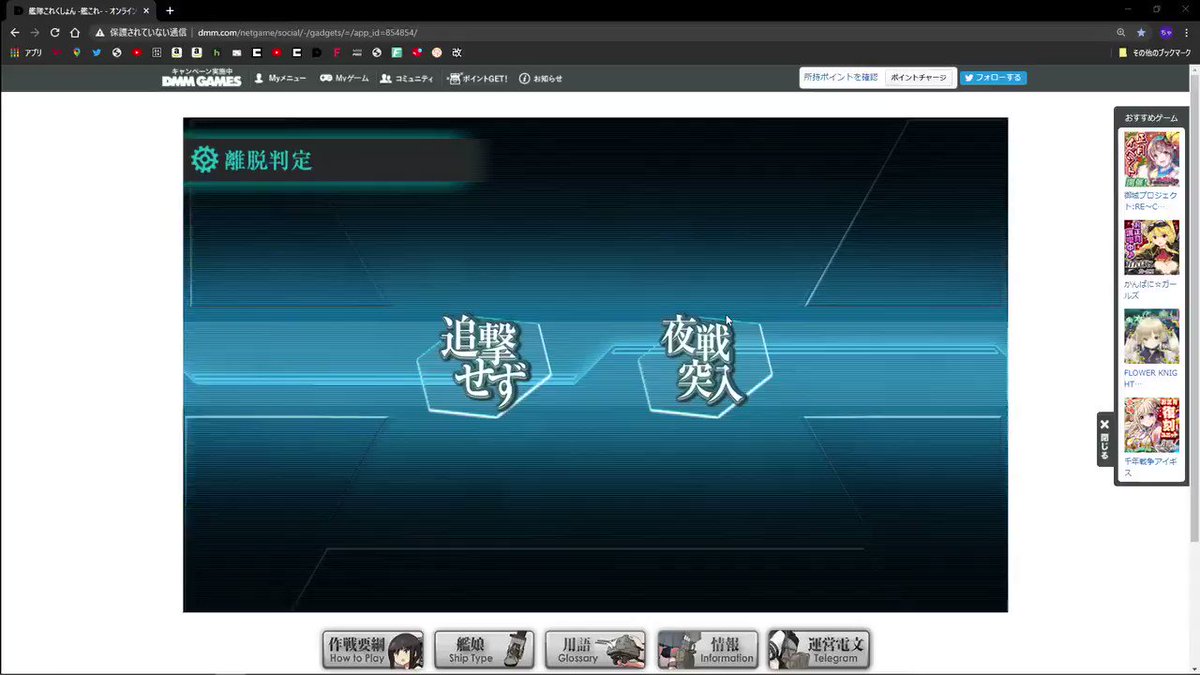Go back with browser back arrow
This screenshot has width=1200, height=675.
click(16, 32)
